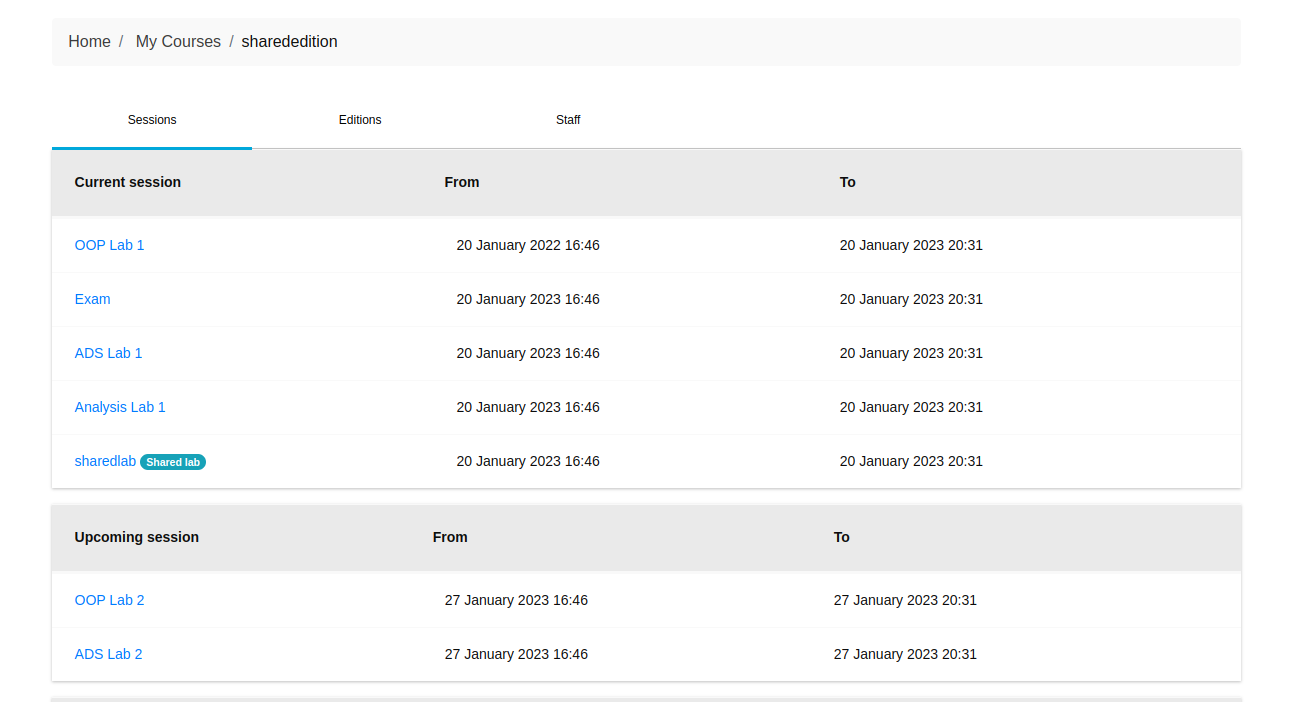Viewport: 1294px width, 702px height.
Task: Open the ADS Lab 1 session
Action: (x=108, y=353)
